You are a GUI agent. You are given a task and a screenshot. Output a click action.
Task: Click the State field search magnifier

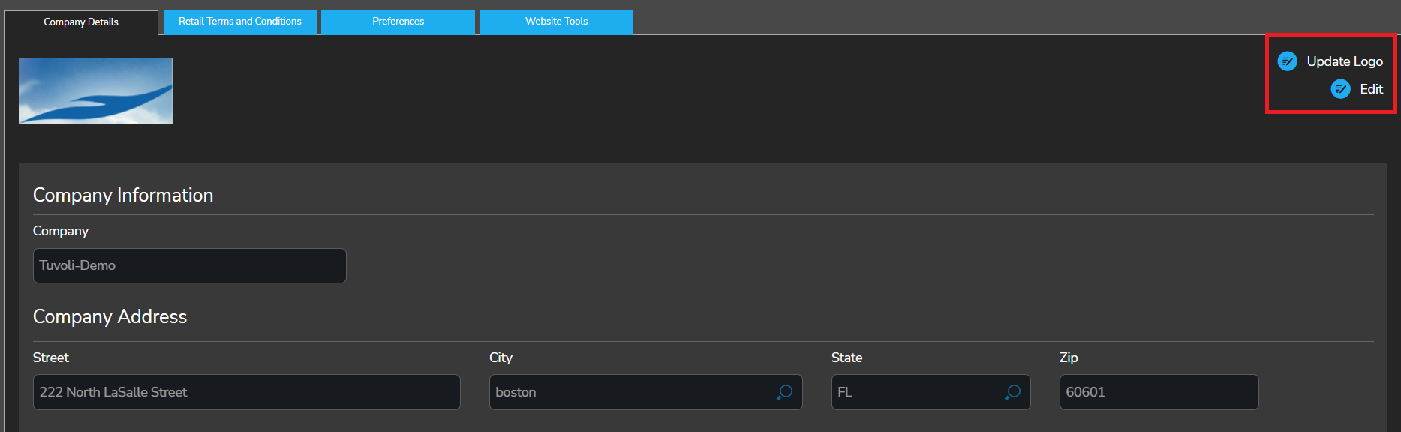point(1013,392)
